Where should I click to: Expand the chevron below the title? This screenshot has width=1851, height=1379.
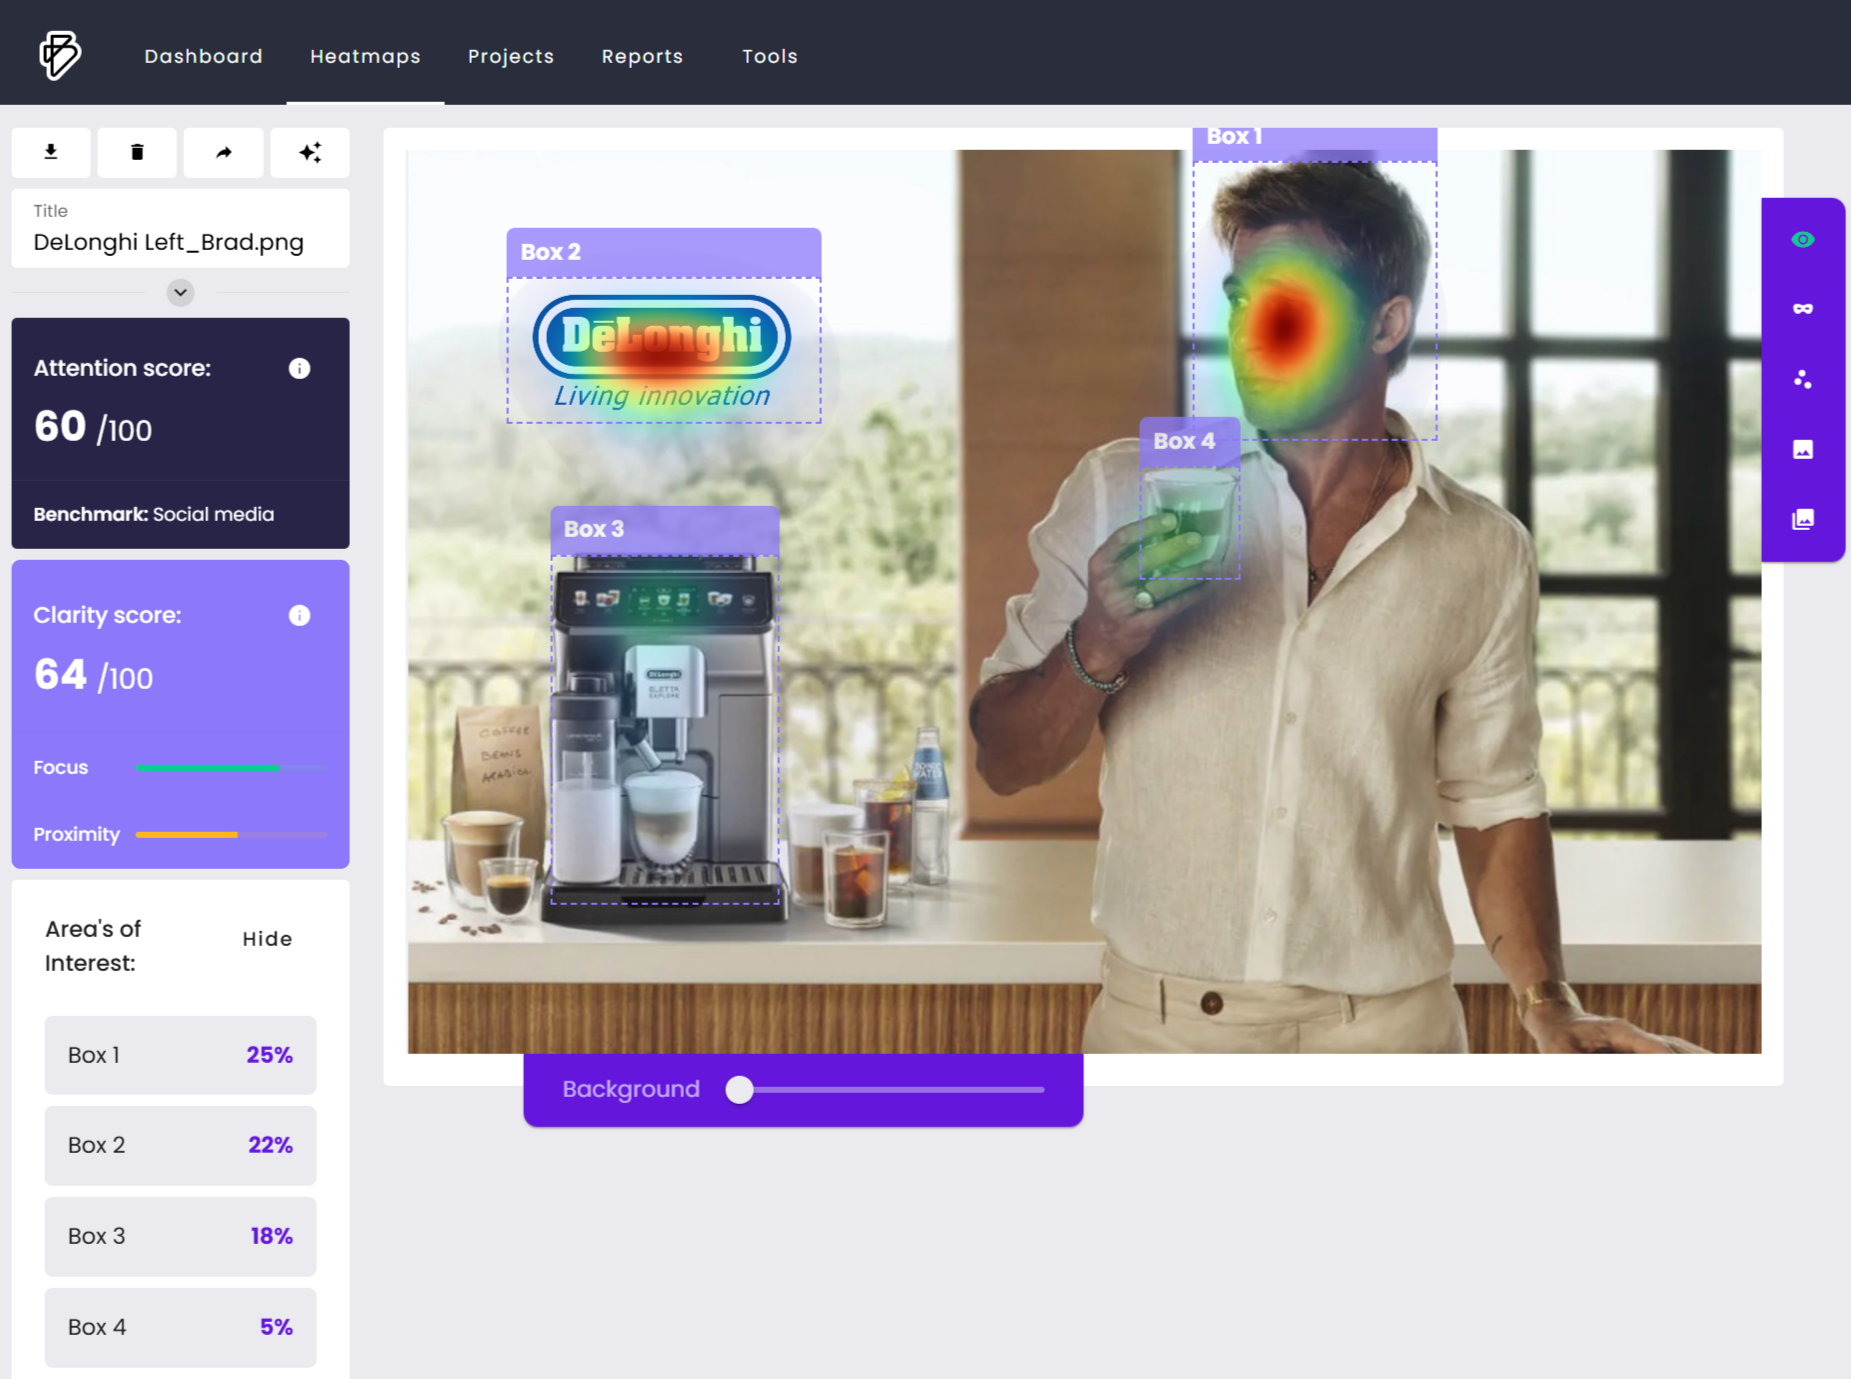(180, 292)
